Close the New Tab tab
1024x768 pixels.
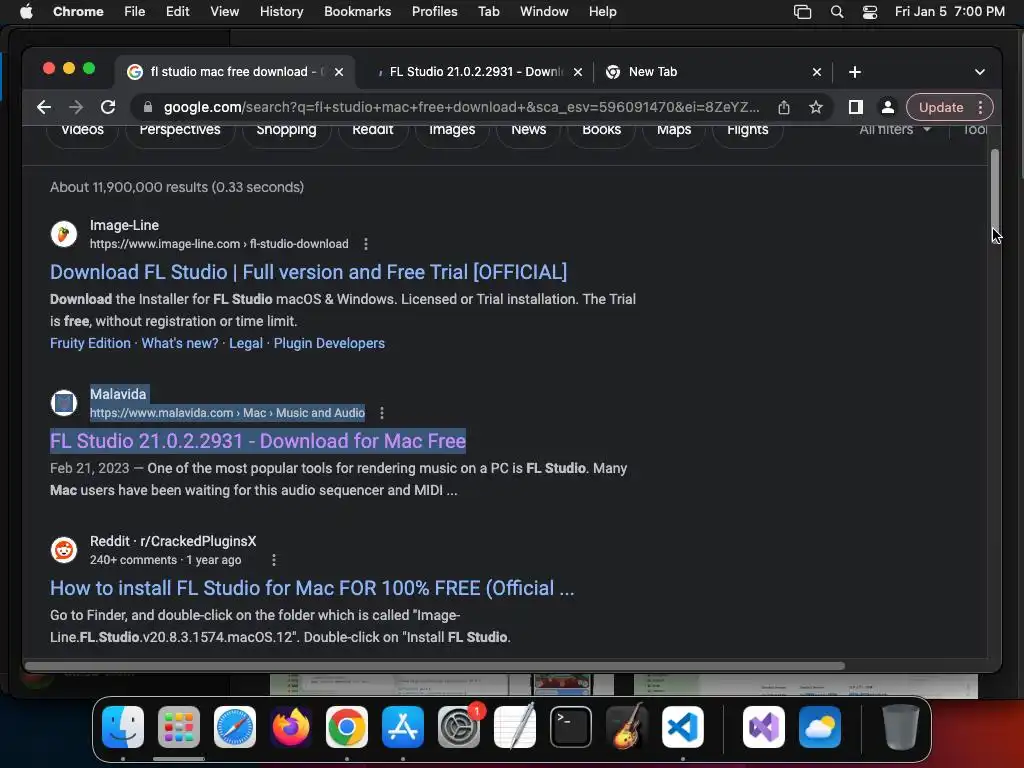[x=816, y=72]
